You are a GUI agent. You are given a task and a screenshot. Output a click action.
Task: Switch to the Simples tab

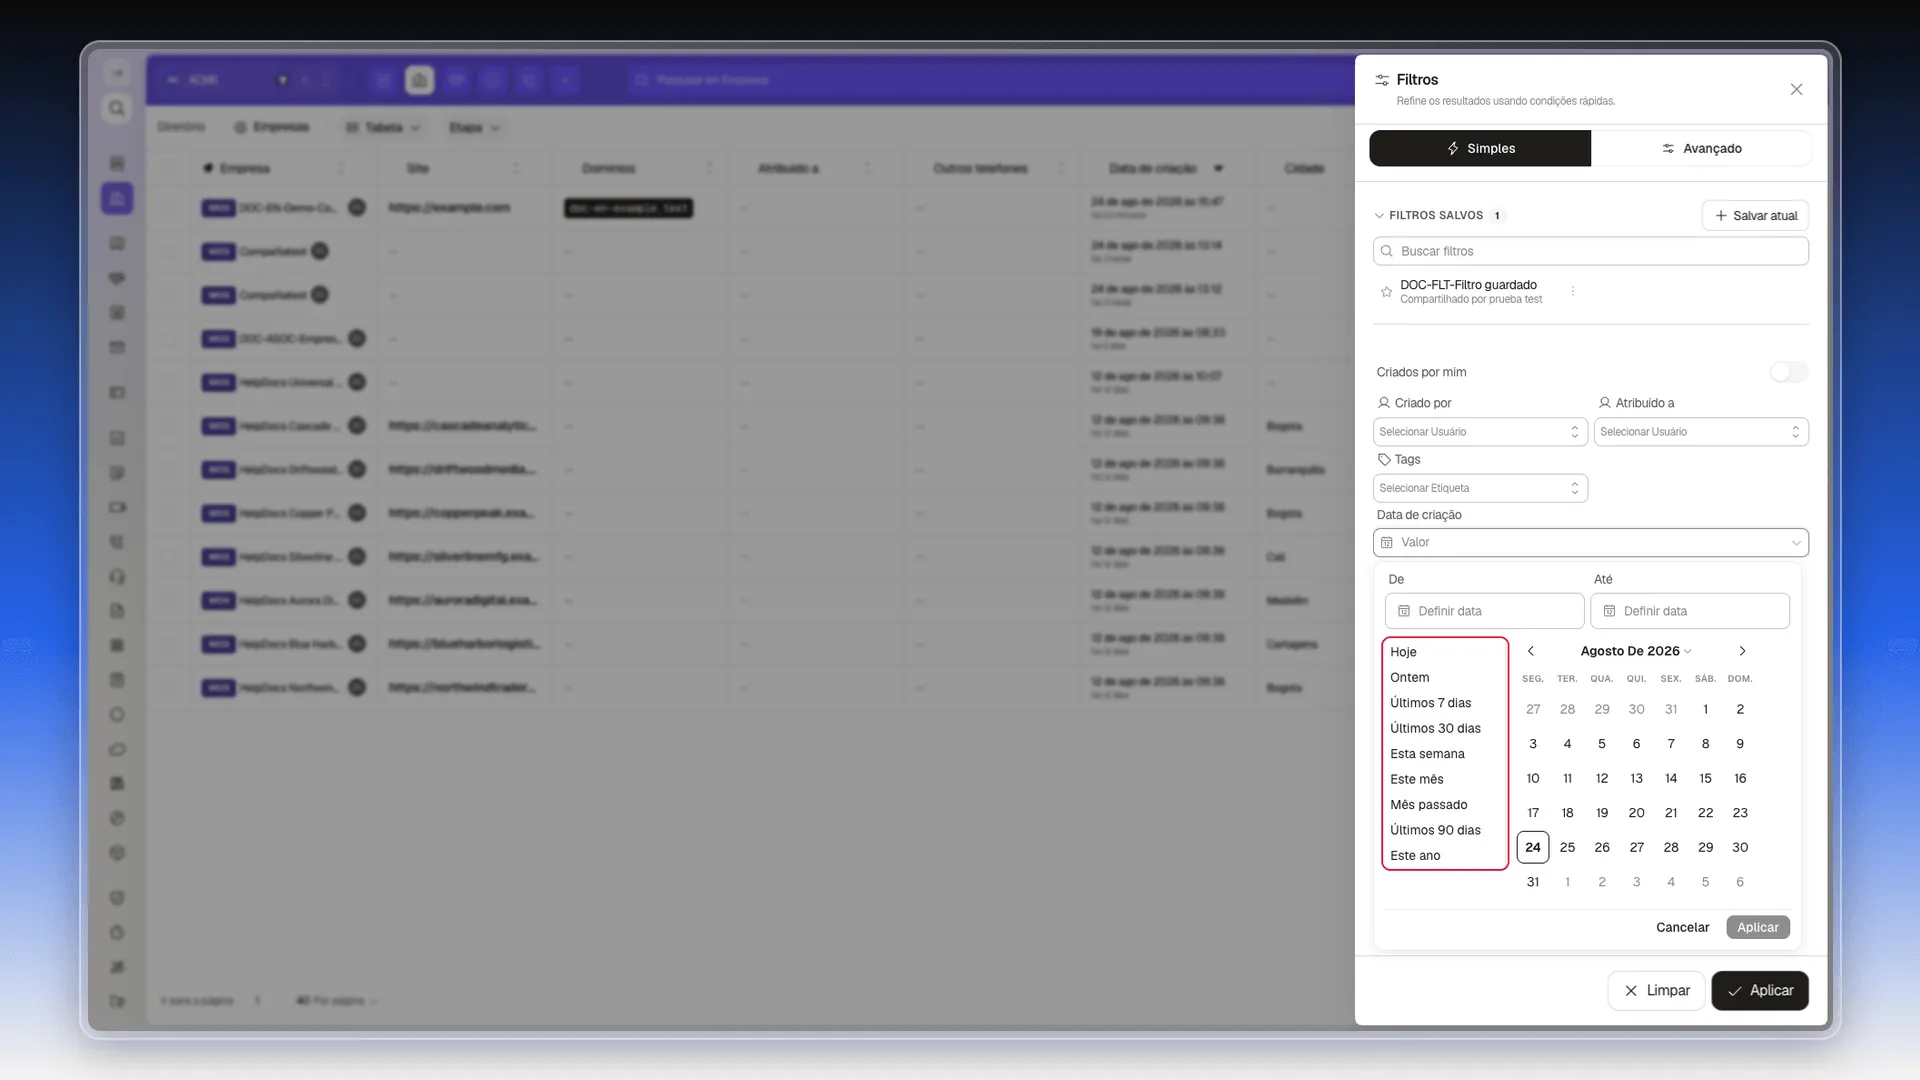tap(1480, 148)
